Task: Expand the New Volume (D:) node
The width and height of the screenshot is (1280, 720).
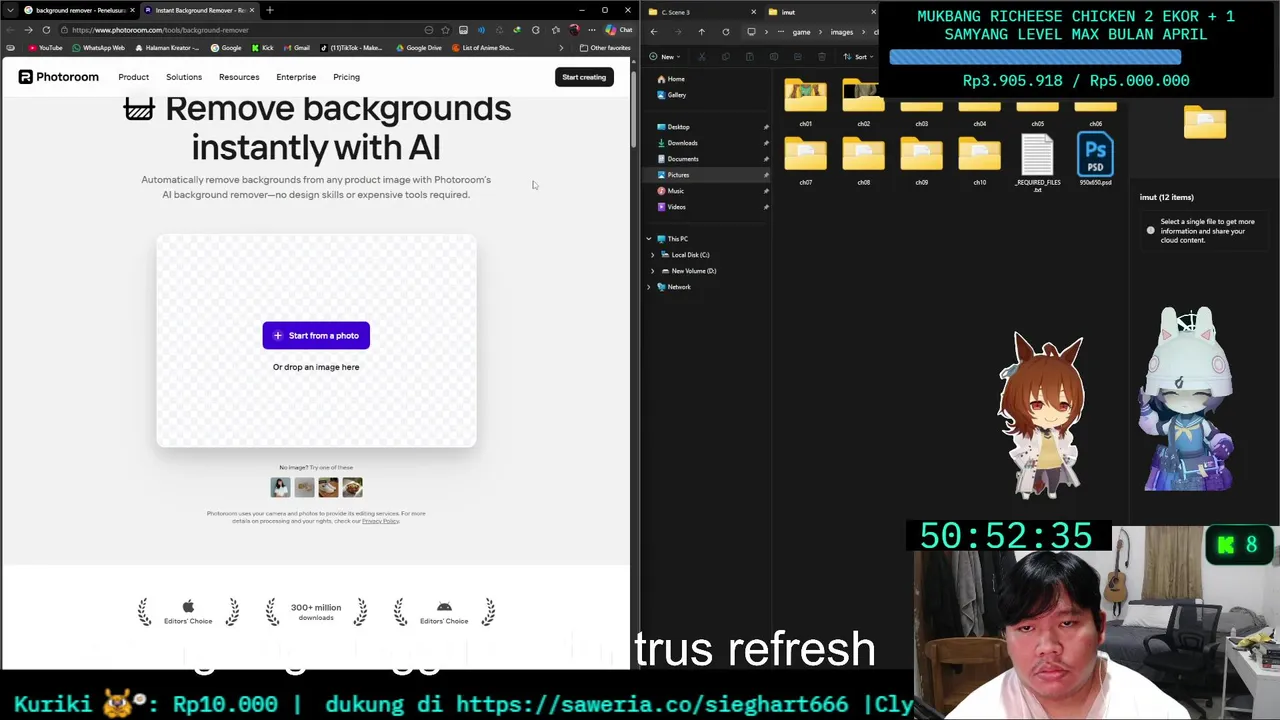Action: pos(653,271)
